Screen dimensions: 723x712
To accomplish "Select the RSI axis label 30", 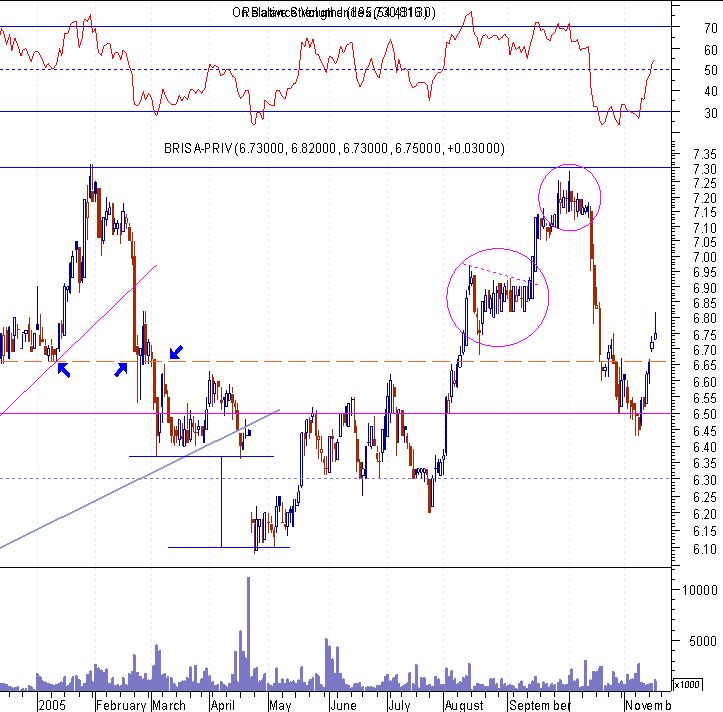I will (711, 113).
